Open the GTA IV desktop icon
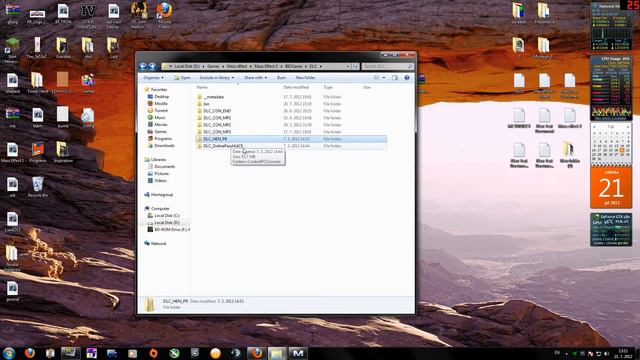Image resolution: width=640 pixels, height=360 pixels. pyautogui.click(x=88, y=15)
